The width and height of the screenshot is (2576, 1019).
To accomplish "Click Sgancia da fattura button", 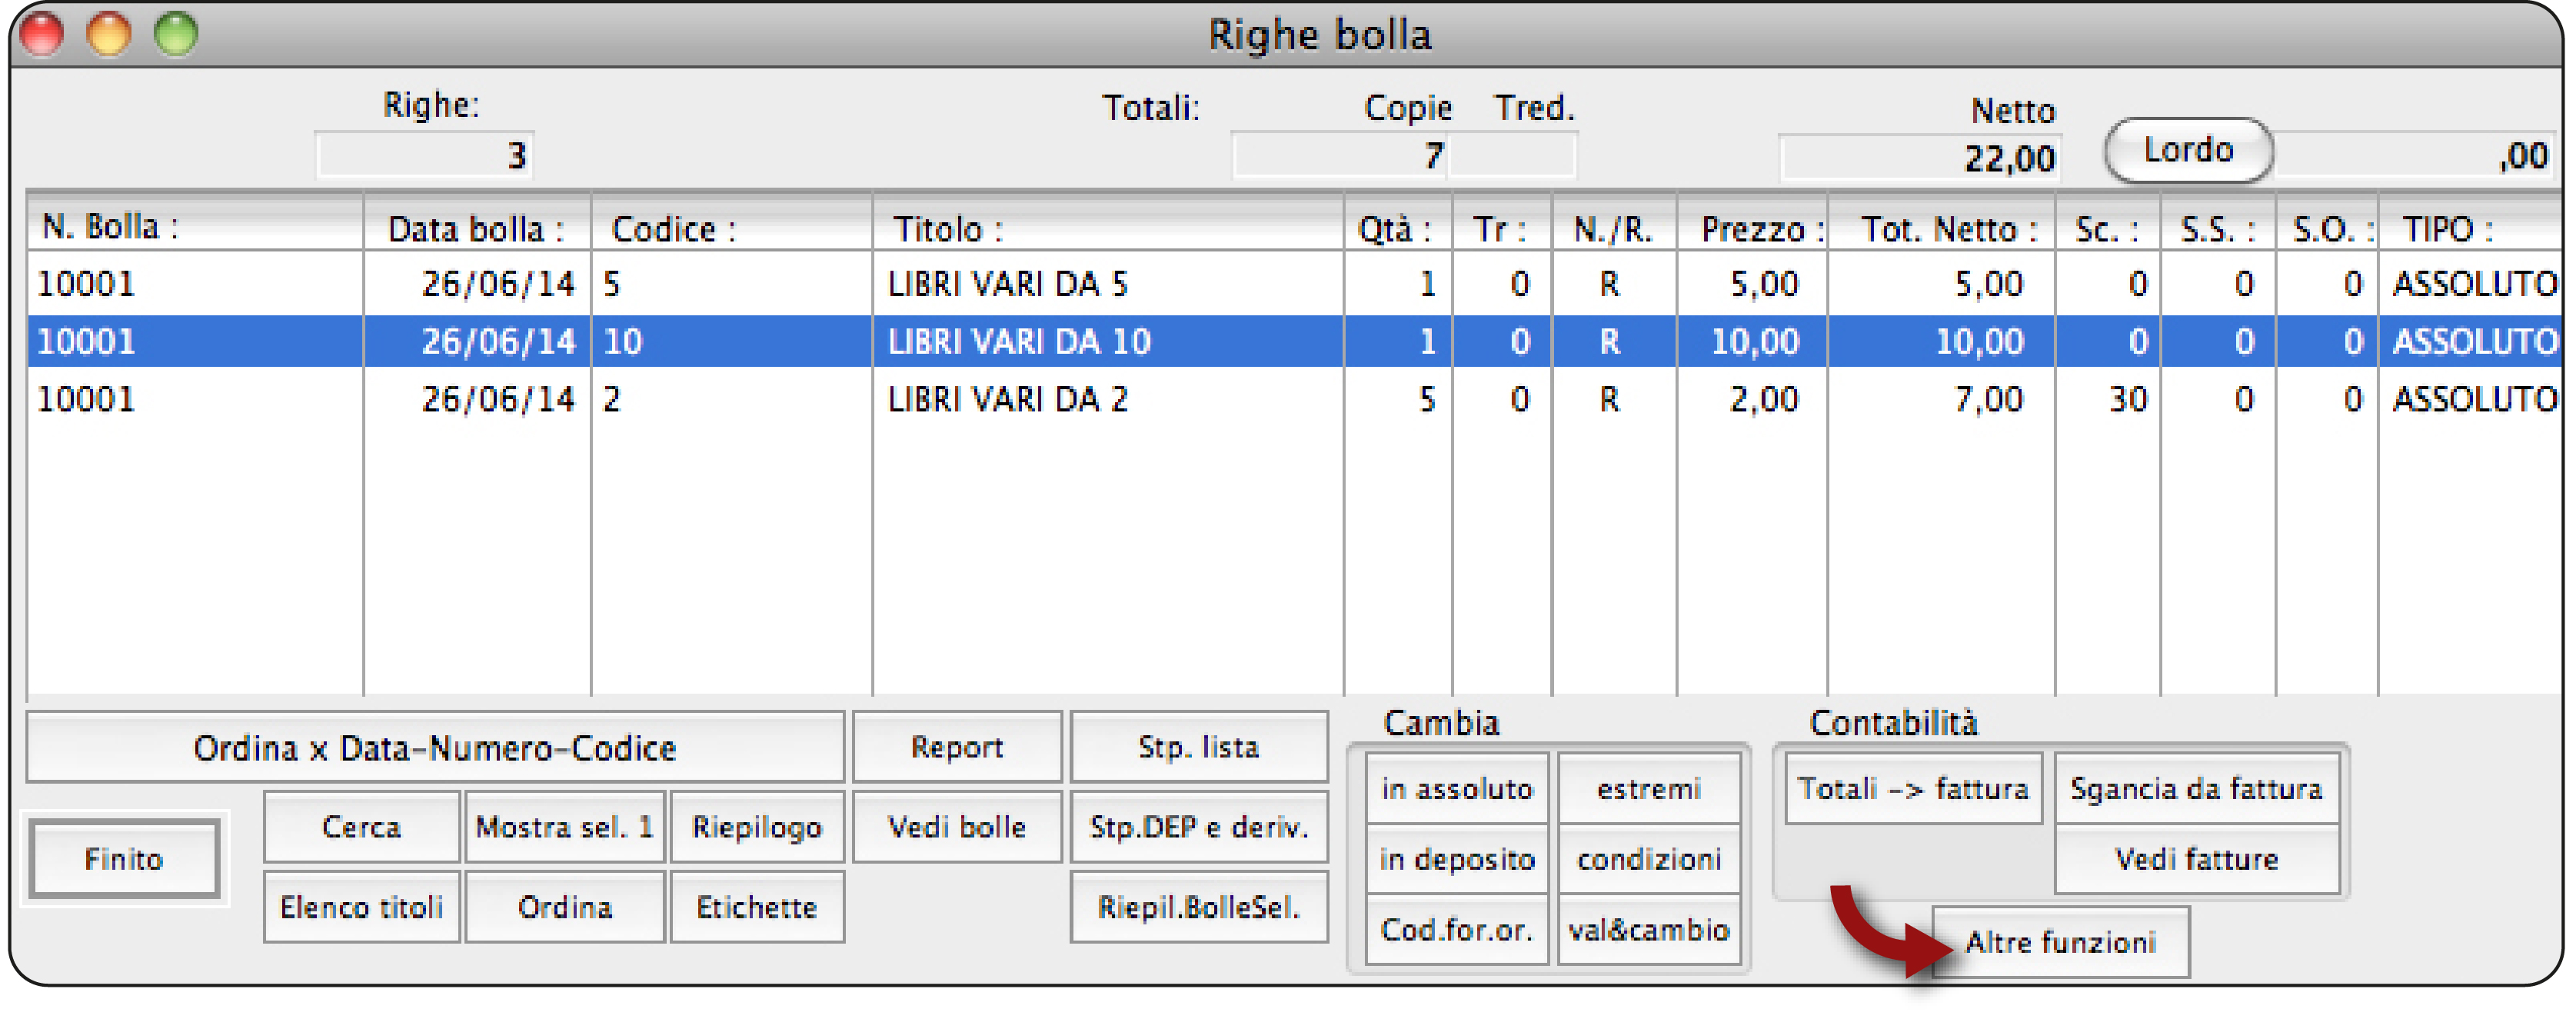I will click(2196, 788).
